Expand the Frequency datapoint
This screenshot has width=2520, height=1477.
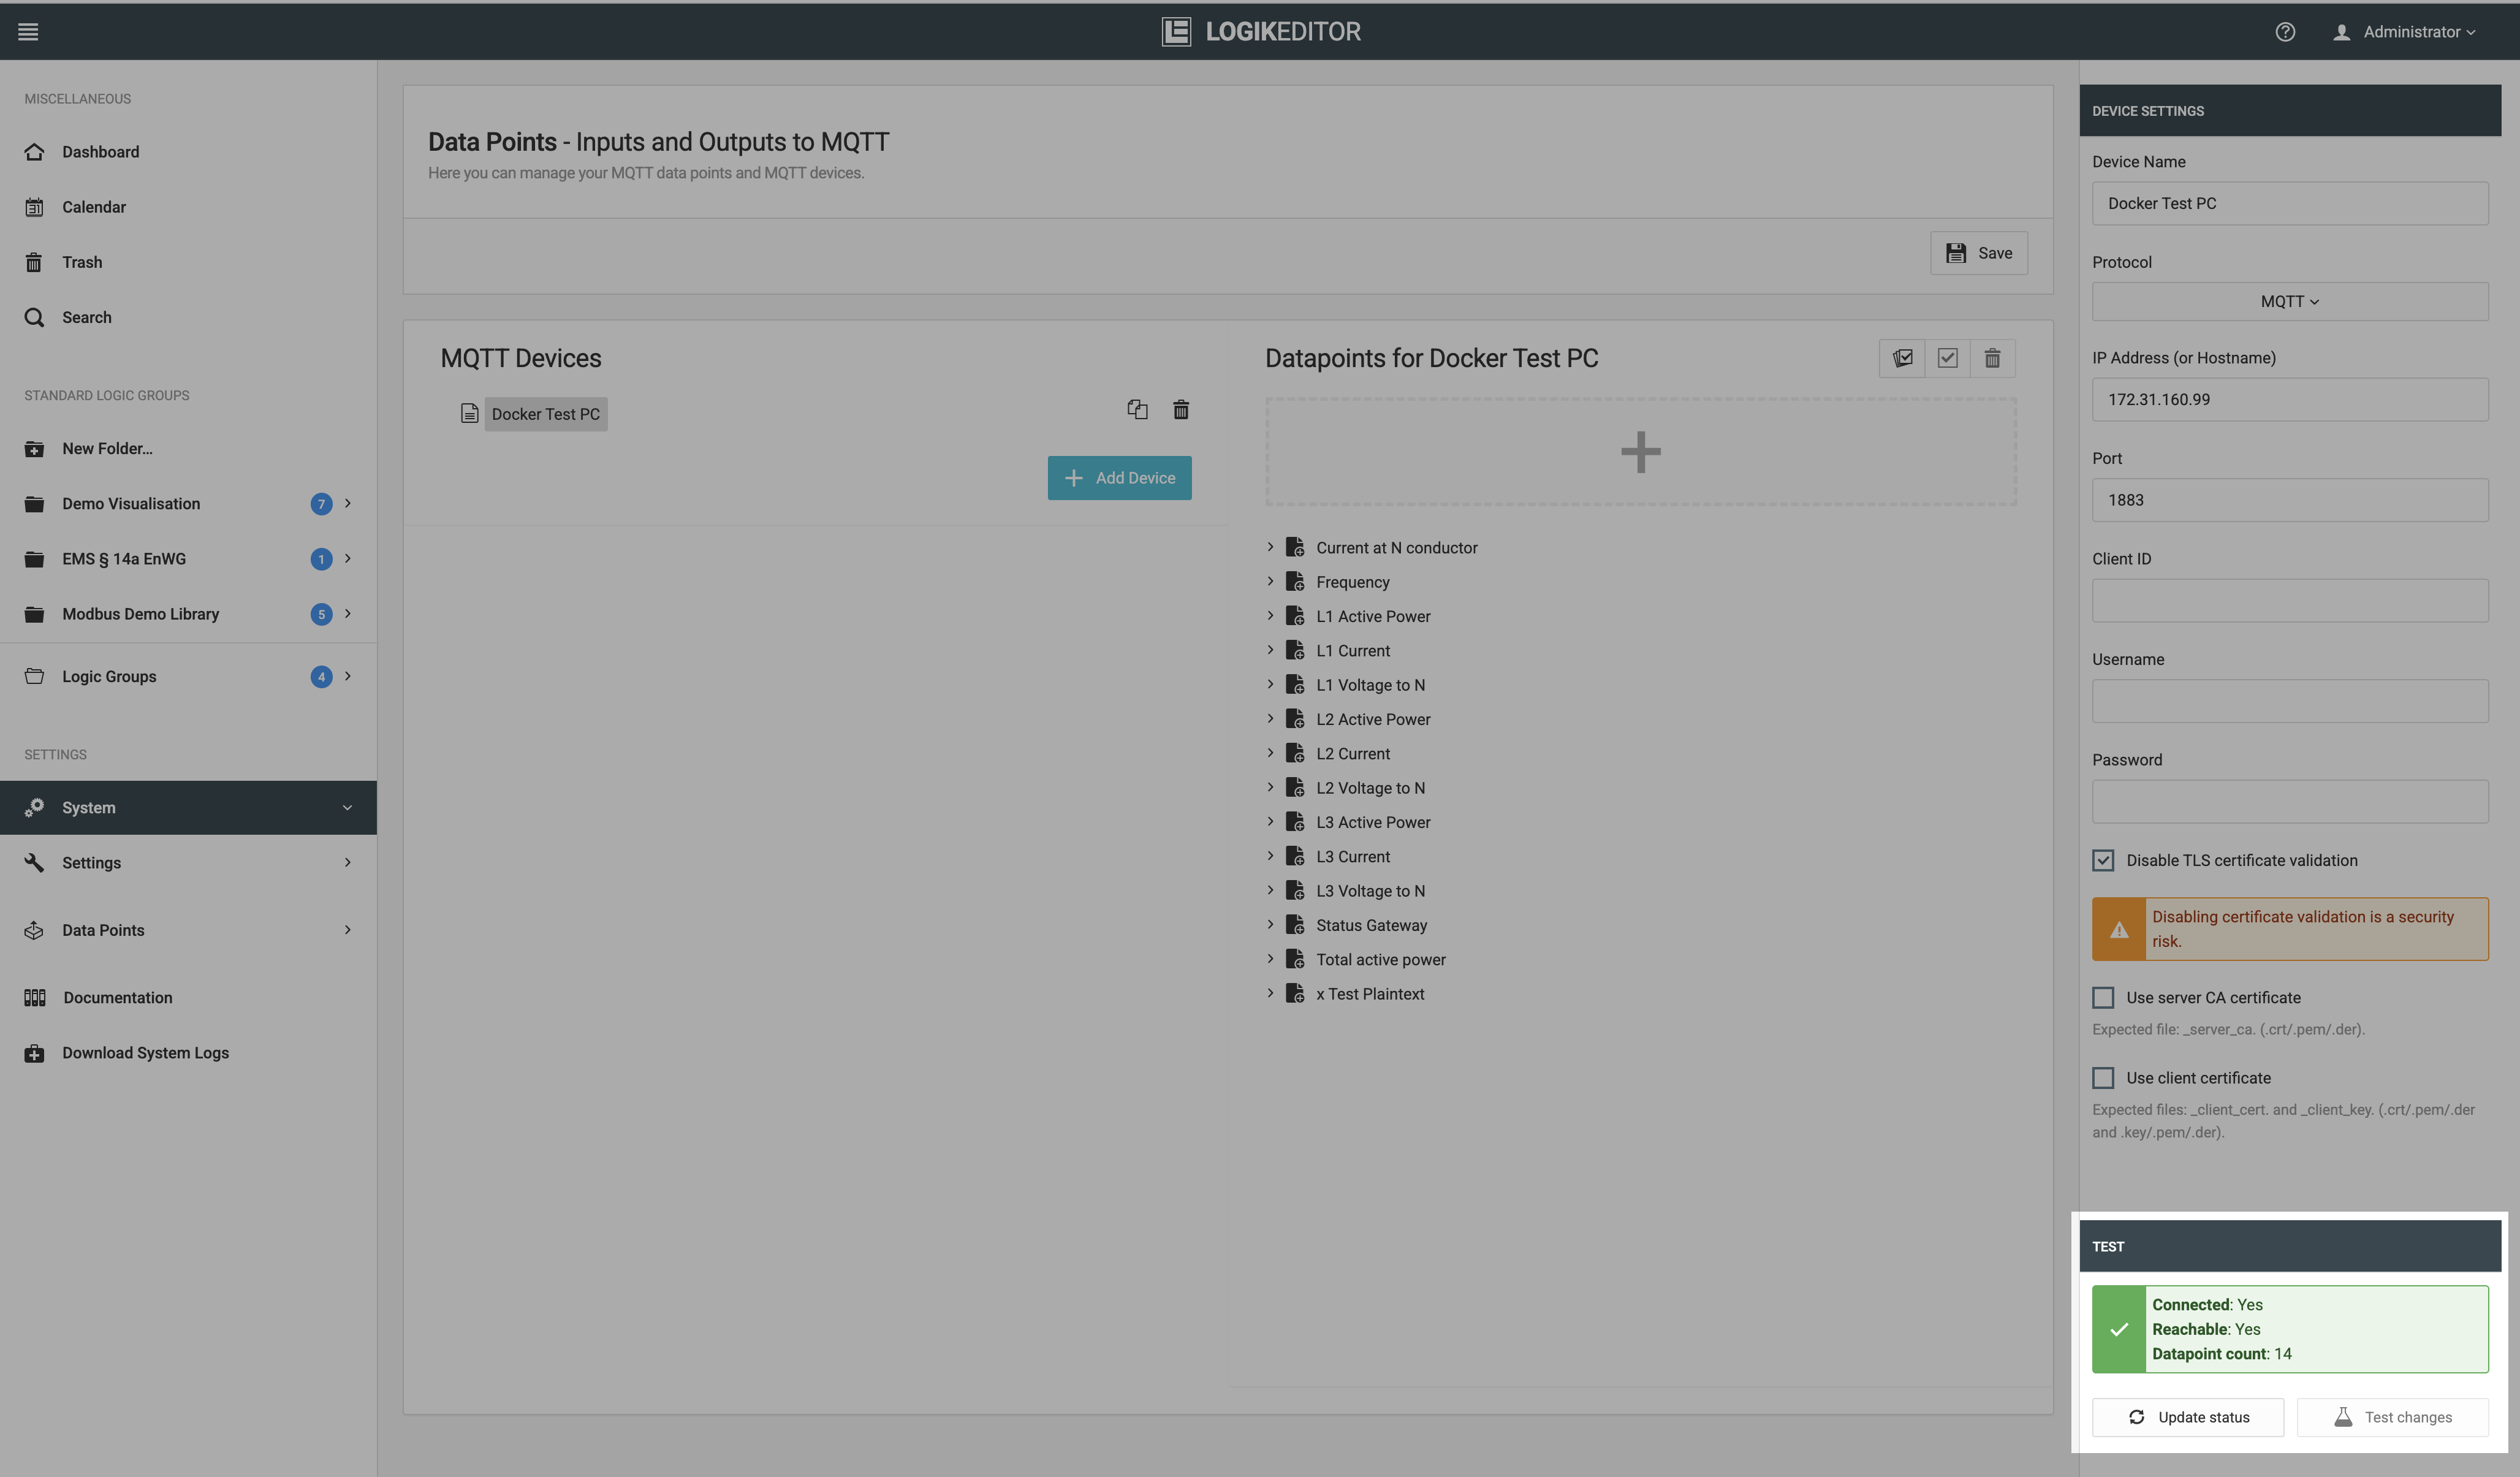coord(1270,581)
